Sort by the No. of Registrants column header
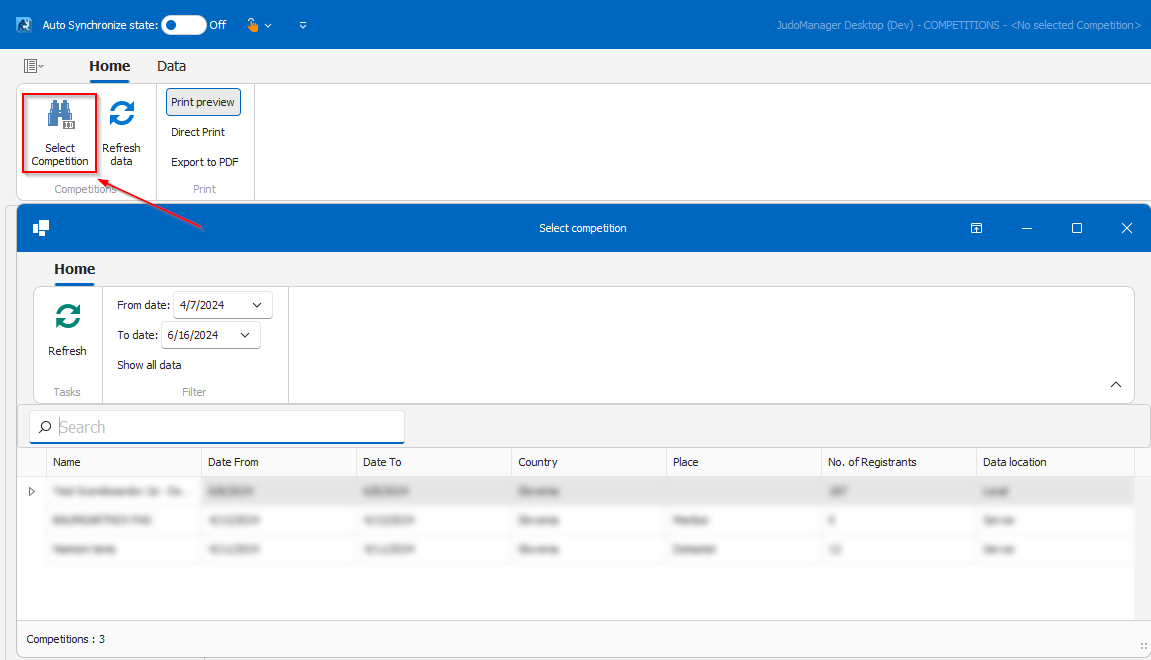Image resolution: width=1151 pixels, height=660 pixels. pos(898,462)
